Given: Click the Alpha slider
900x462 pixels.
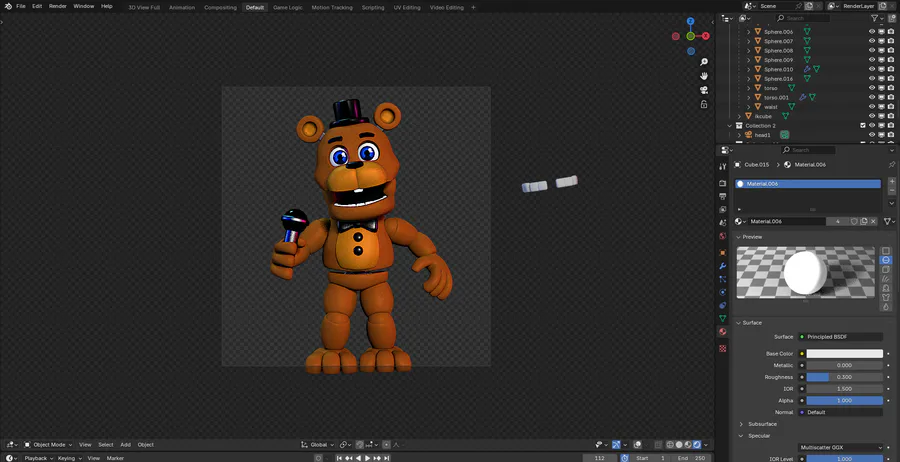Looking at the screenshot, I should point(844,401).
